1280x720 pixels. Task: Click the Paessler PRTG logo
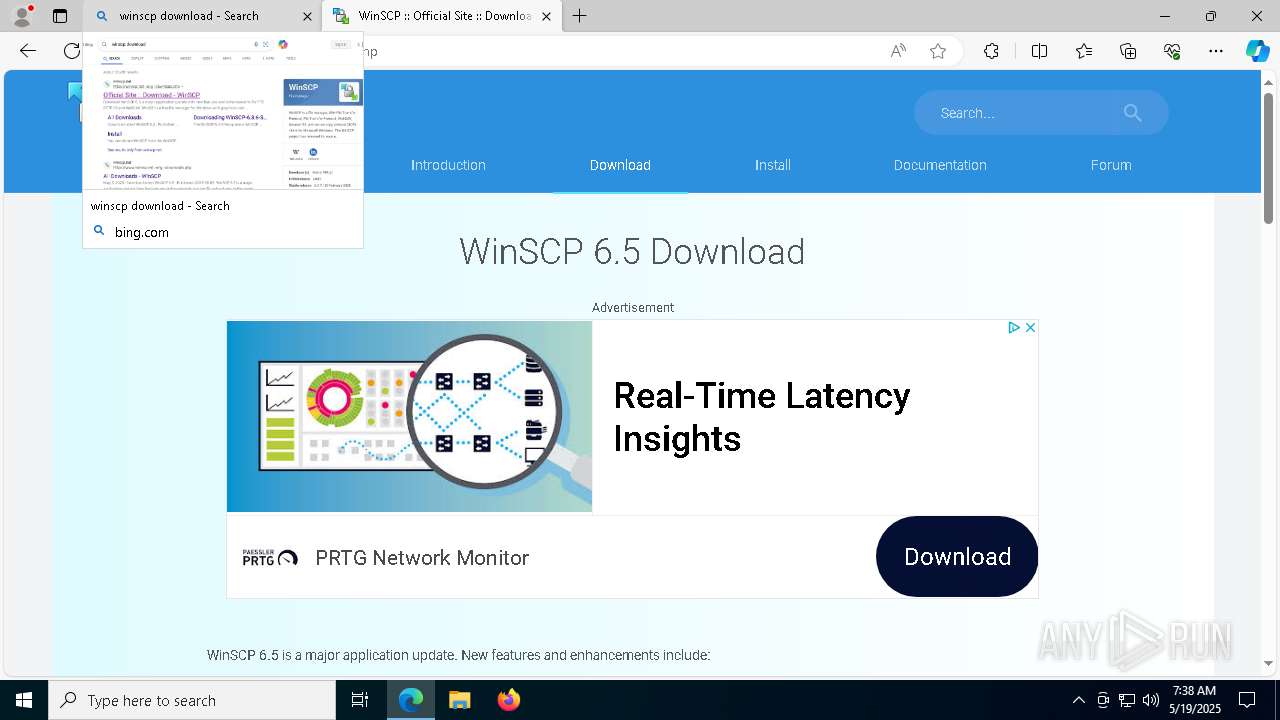click(x=270, y=557)
